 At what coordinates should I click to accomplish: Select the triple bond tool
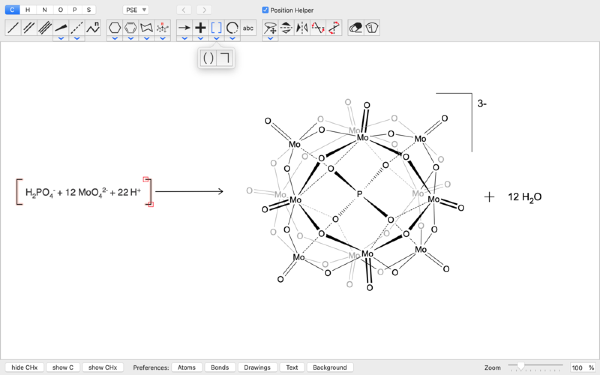point(45,28)
